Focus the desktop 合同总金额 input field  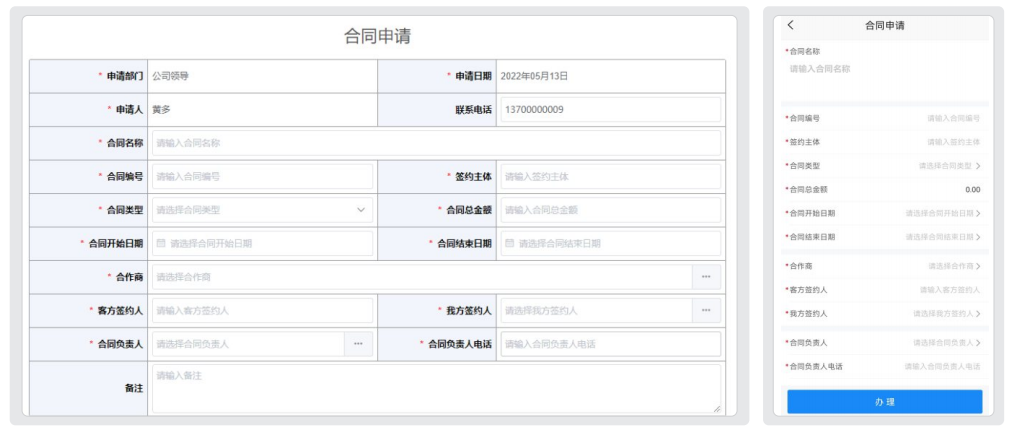[x=610, y=210]
